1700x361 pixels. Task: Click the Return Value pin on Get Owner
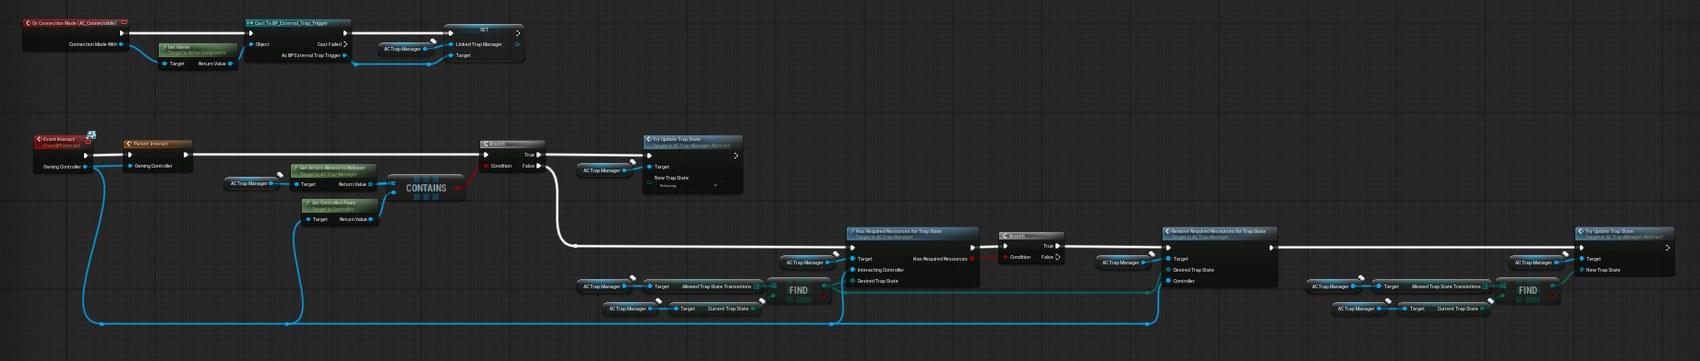point(231,63)
